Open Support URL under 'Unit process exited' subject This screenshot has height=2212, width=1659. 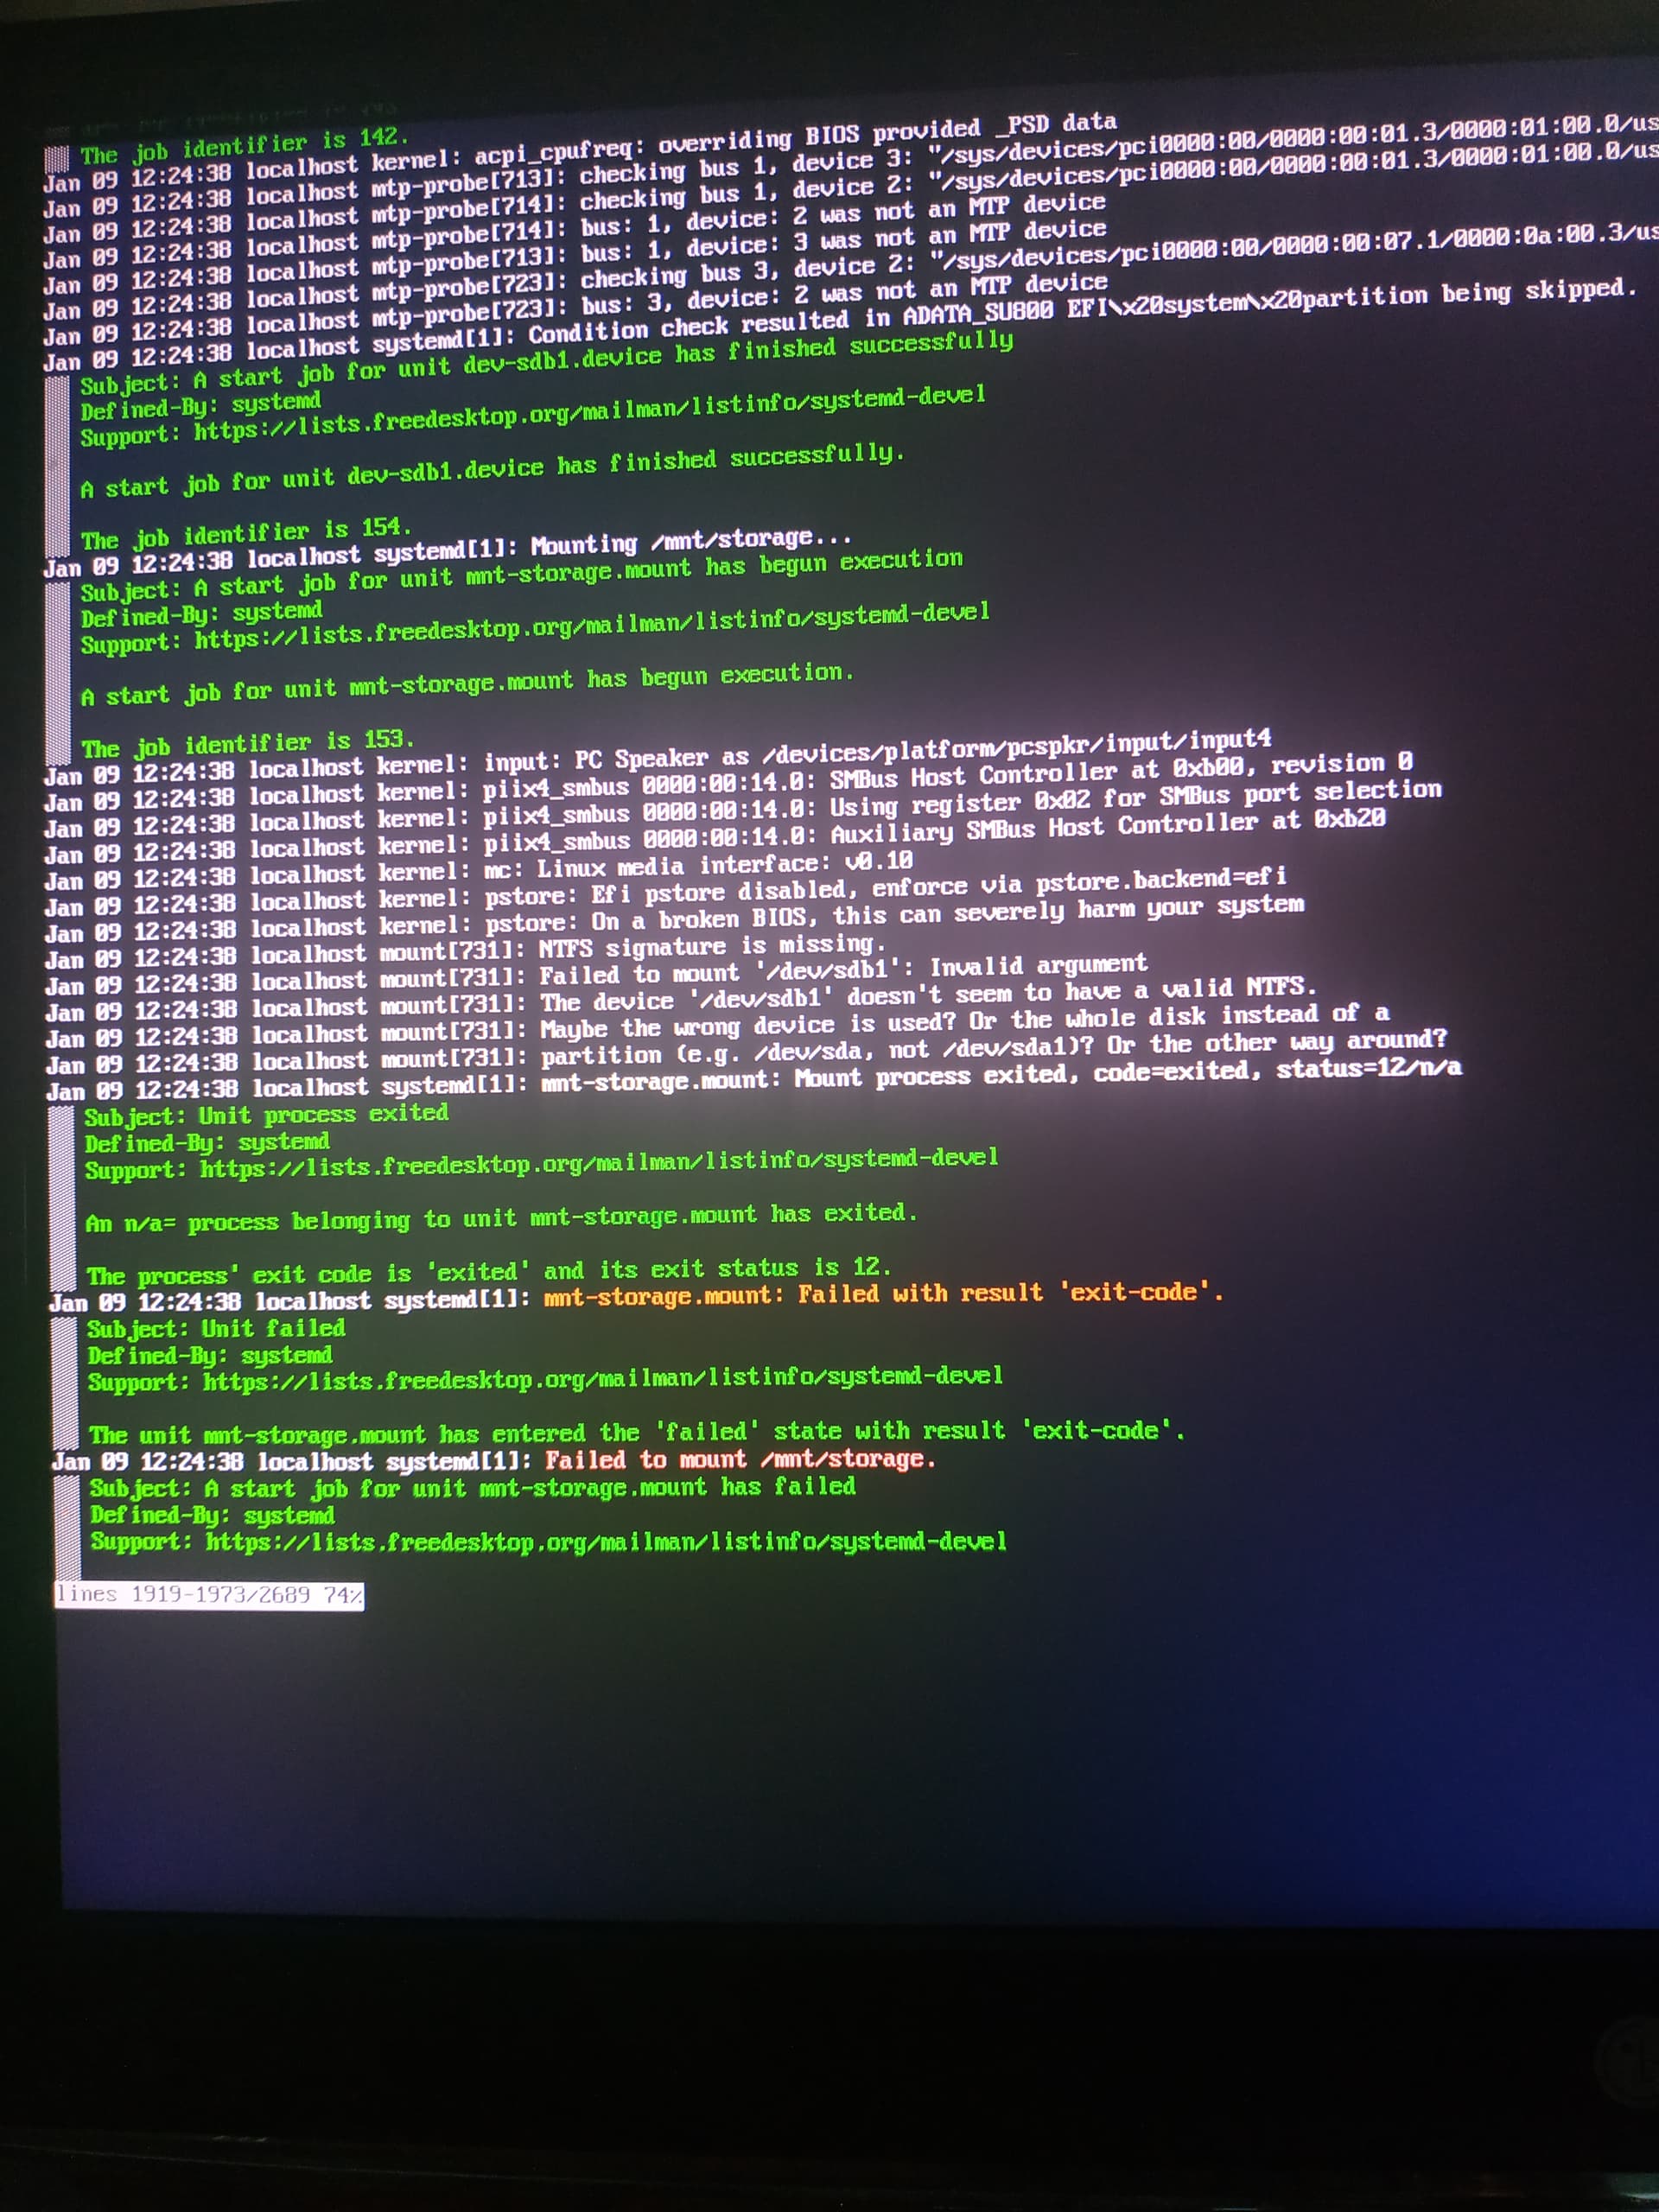pos(598,1161)
